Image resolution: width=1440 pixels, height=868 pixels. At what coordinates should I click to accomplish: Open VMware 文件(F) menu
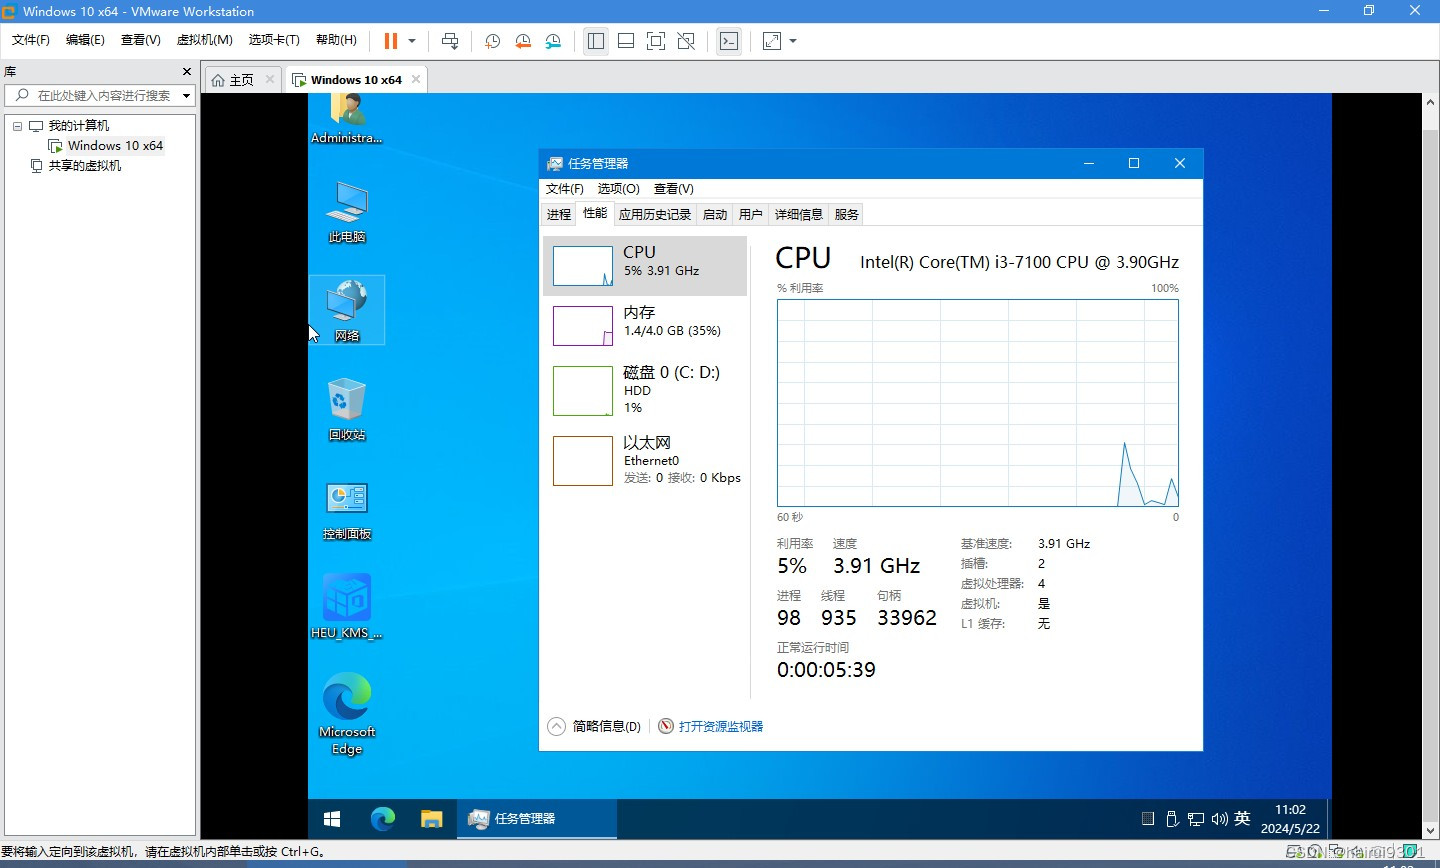[x=31, y=40]
